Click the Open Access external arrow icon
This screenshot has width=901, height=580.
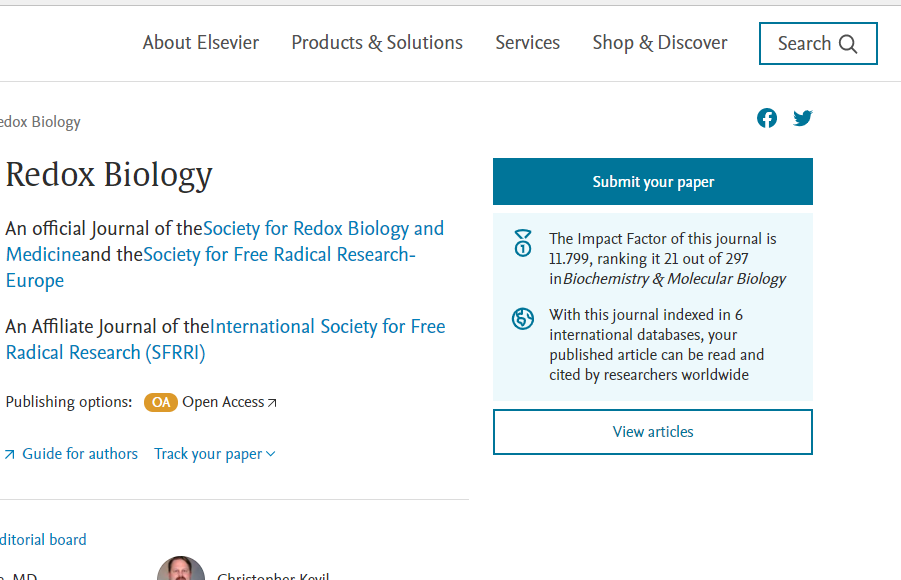coord(272,403)
